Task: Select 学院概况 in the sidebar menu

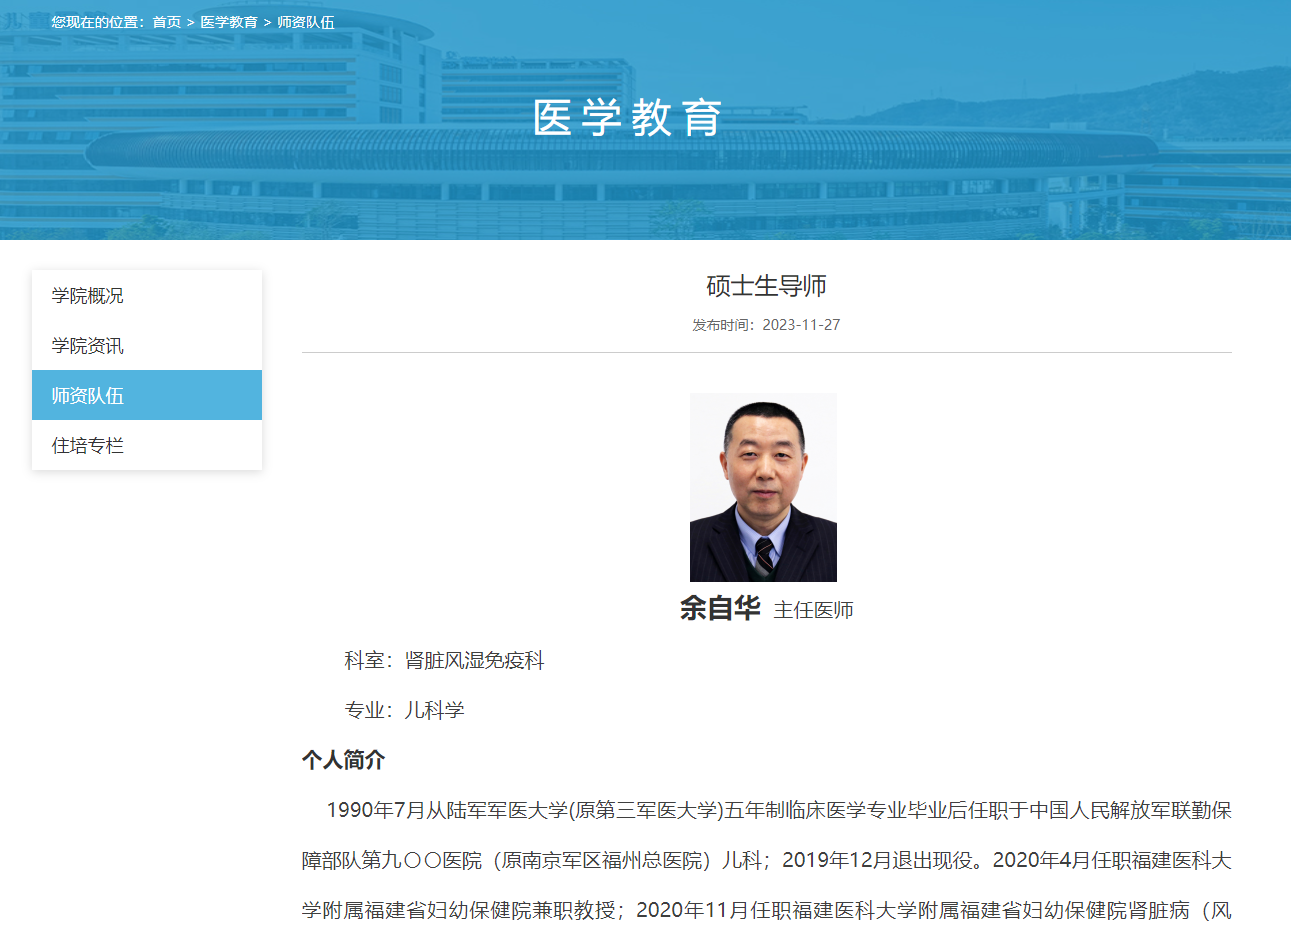Action: pyautogui.click(x=147, y=295)
